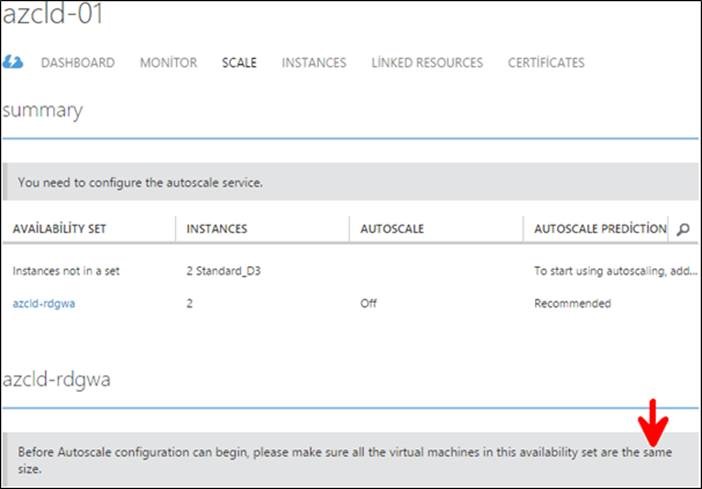
Task: Switch to the MONITOR tab
Action: [x=168, y=62]
